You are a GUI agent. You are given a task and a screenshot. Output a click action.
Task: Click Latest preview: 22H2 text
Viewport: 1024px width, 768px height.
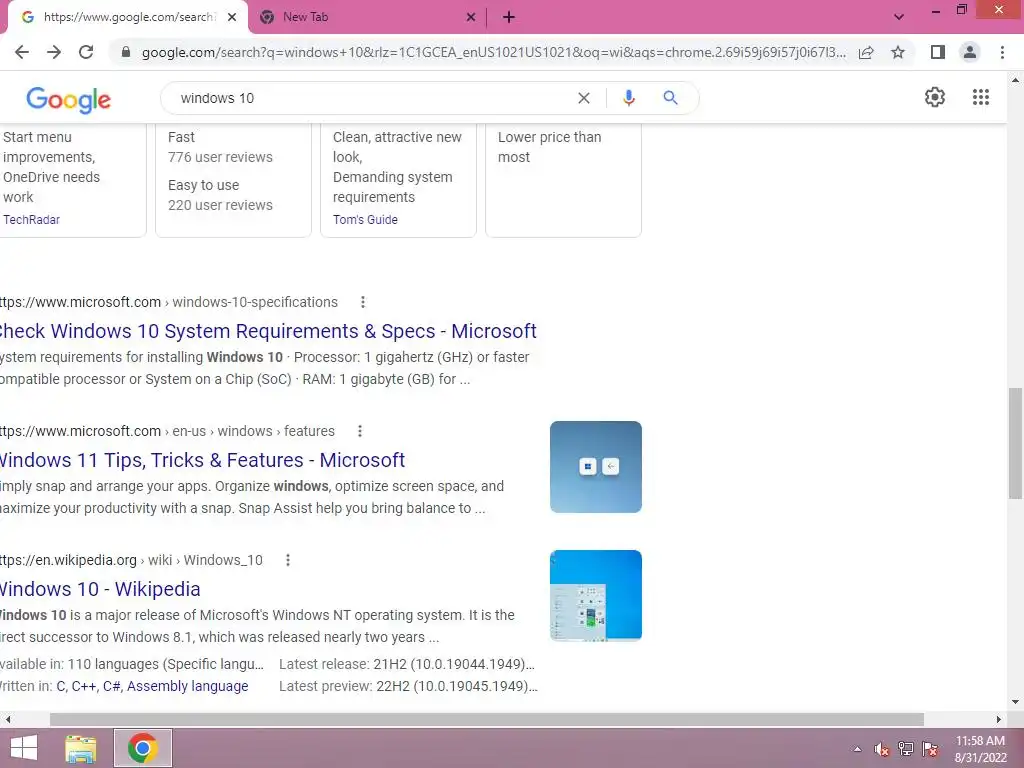408,686
